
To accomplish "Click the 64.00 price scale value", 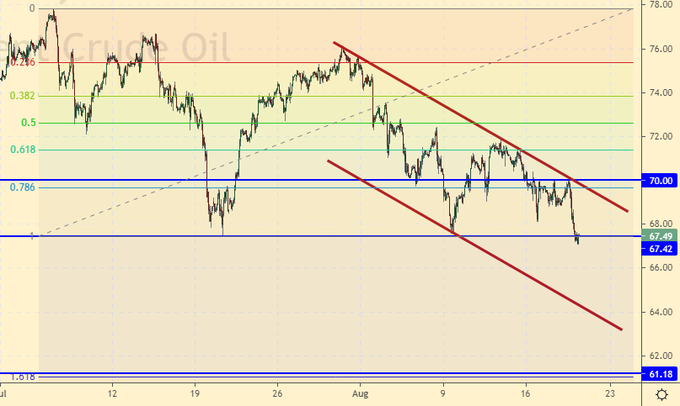I will pos(659,311).
